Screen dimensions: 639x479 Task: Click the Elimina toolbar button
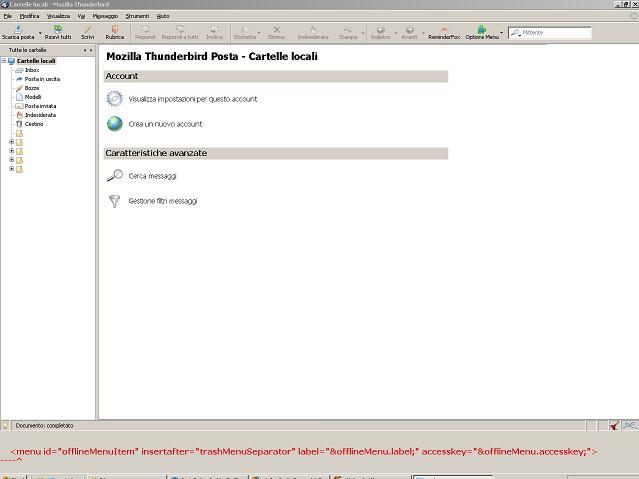click(276, 33)
